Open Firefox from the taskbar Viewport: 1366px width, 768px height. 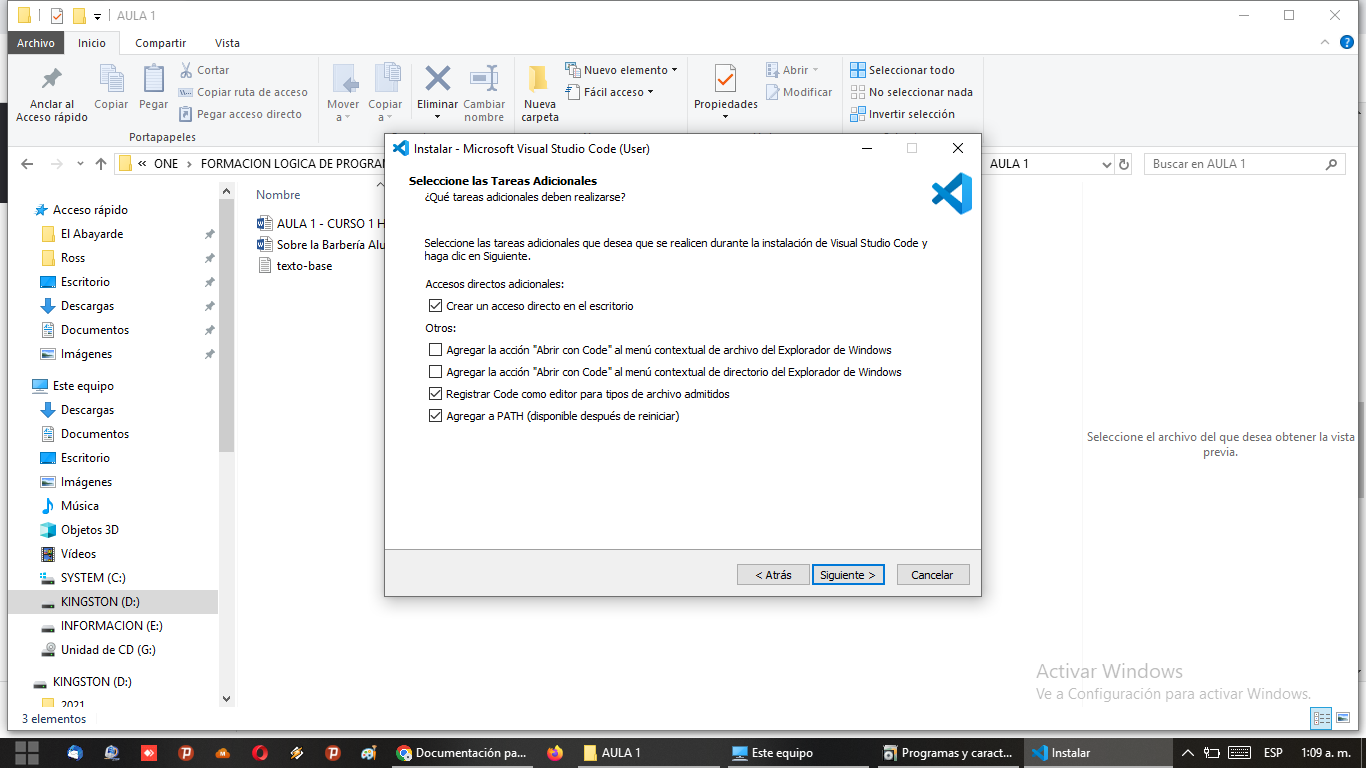click(555, 753)
